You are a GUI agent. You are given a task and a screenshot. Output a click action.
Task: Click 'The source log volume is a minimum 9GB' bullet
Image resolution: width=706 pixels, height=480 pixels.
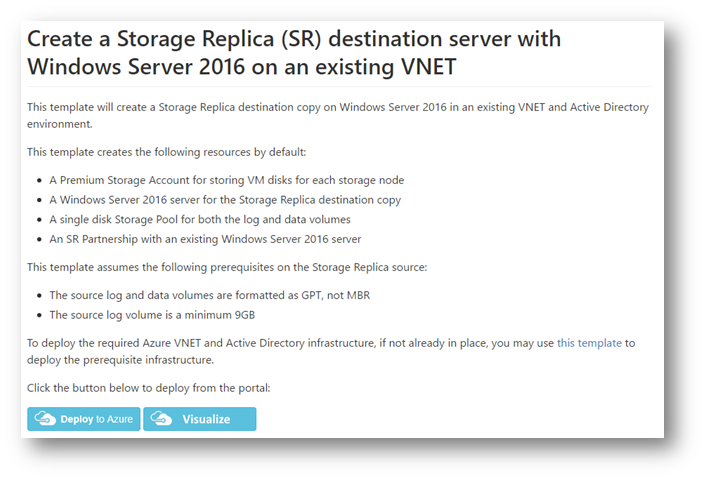pos(152,315)
